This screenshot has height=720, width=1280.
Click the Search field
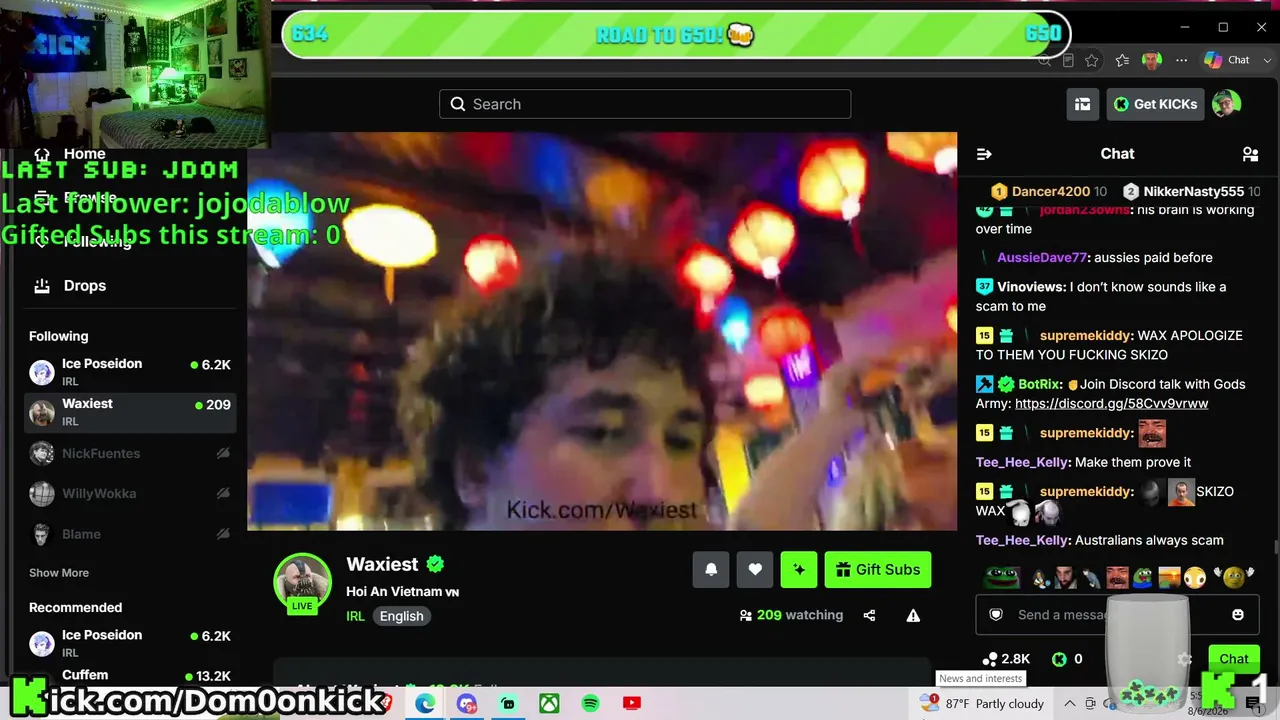coord(645,104)
